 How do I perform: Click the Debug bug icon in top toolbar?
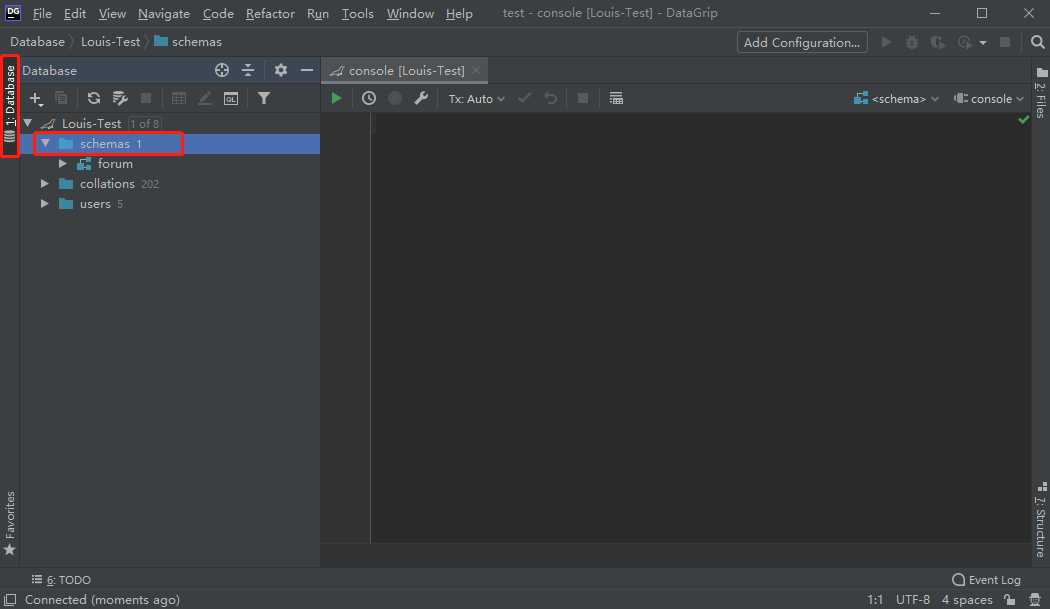pyautogui.click(x=912, y=42)
